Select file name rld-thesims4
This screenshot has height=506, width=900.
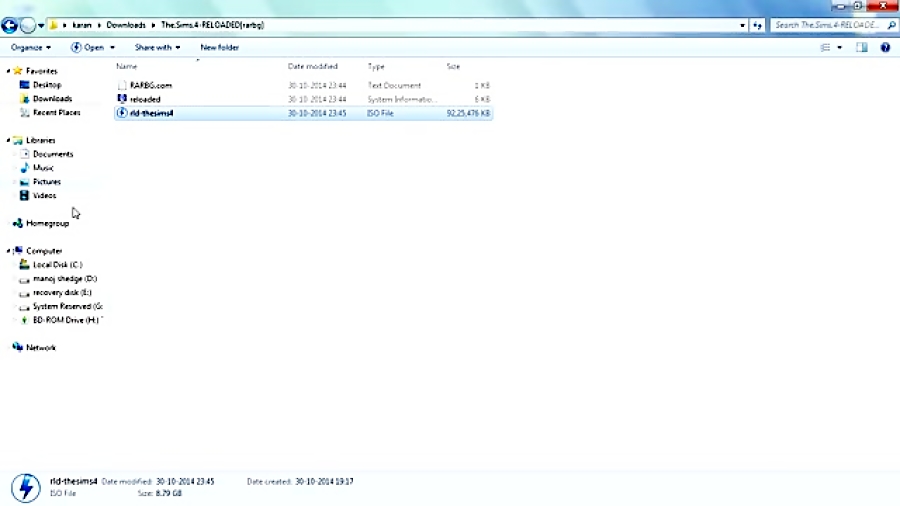coord(152,113)
